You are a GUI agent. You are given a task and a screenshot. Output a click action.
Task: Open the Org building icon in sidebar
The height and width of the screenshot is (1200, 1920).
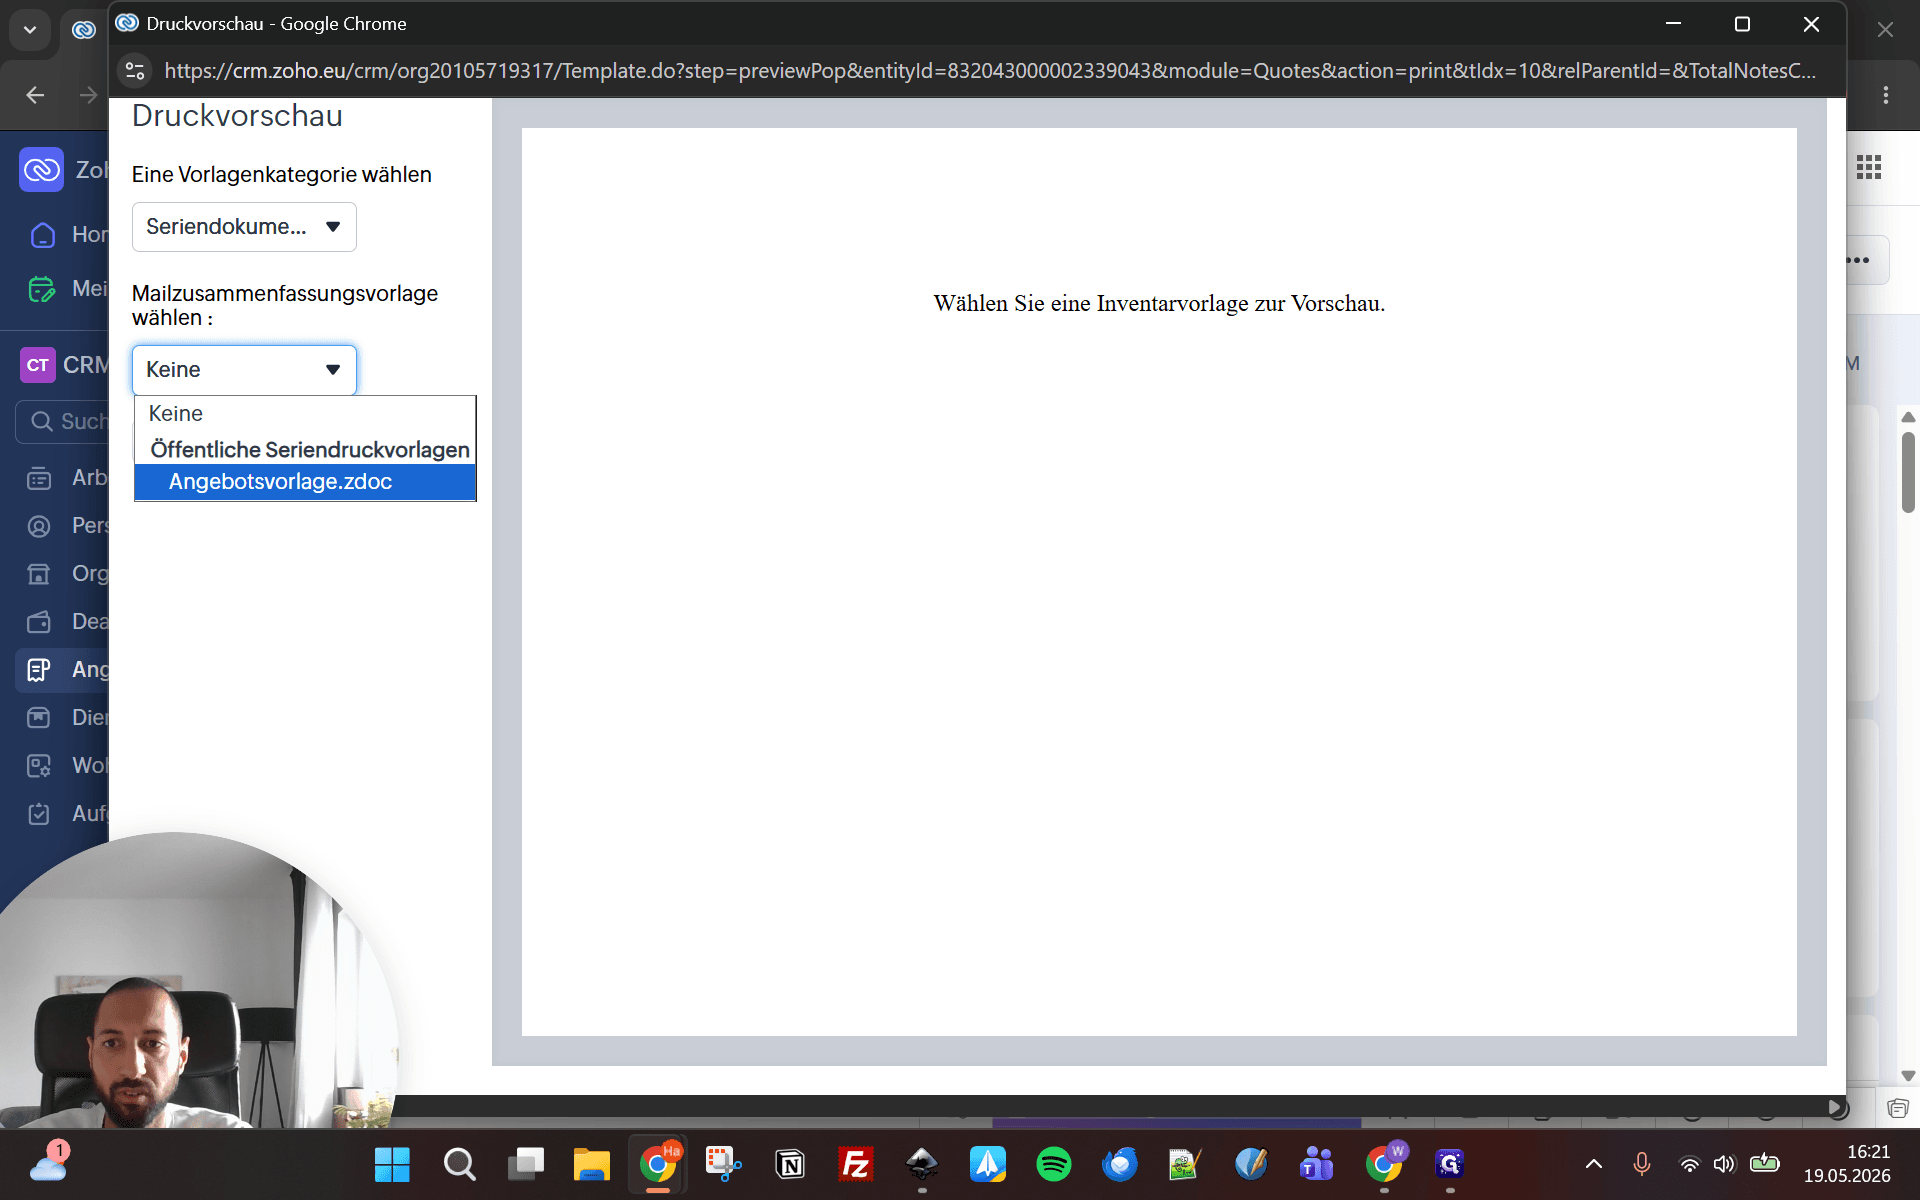[39, 574]
